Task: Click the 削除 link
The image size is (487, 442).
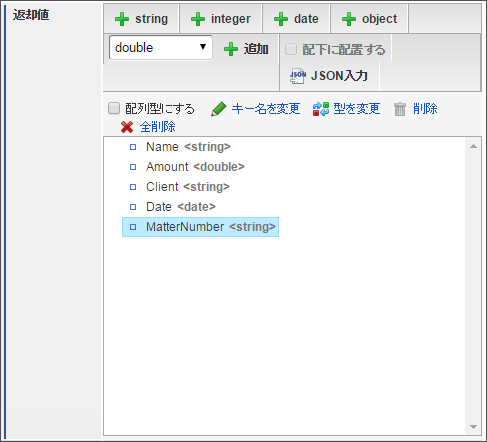Action: [x=425, y=109]
